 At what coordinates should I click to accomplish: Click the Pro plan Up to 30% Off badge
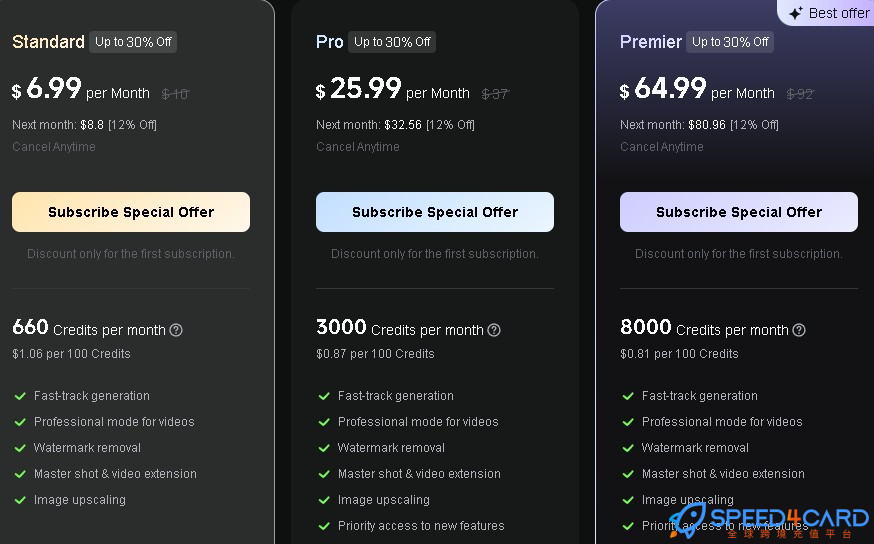coord(392,42)
